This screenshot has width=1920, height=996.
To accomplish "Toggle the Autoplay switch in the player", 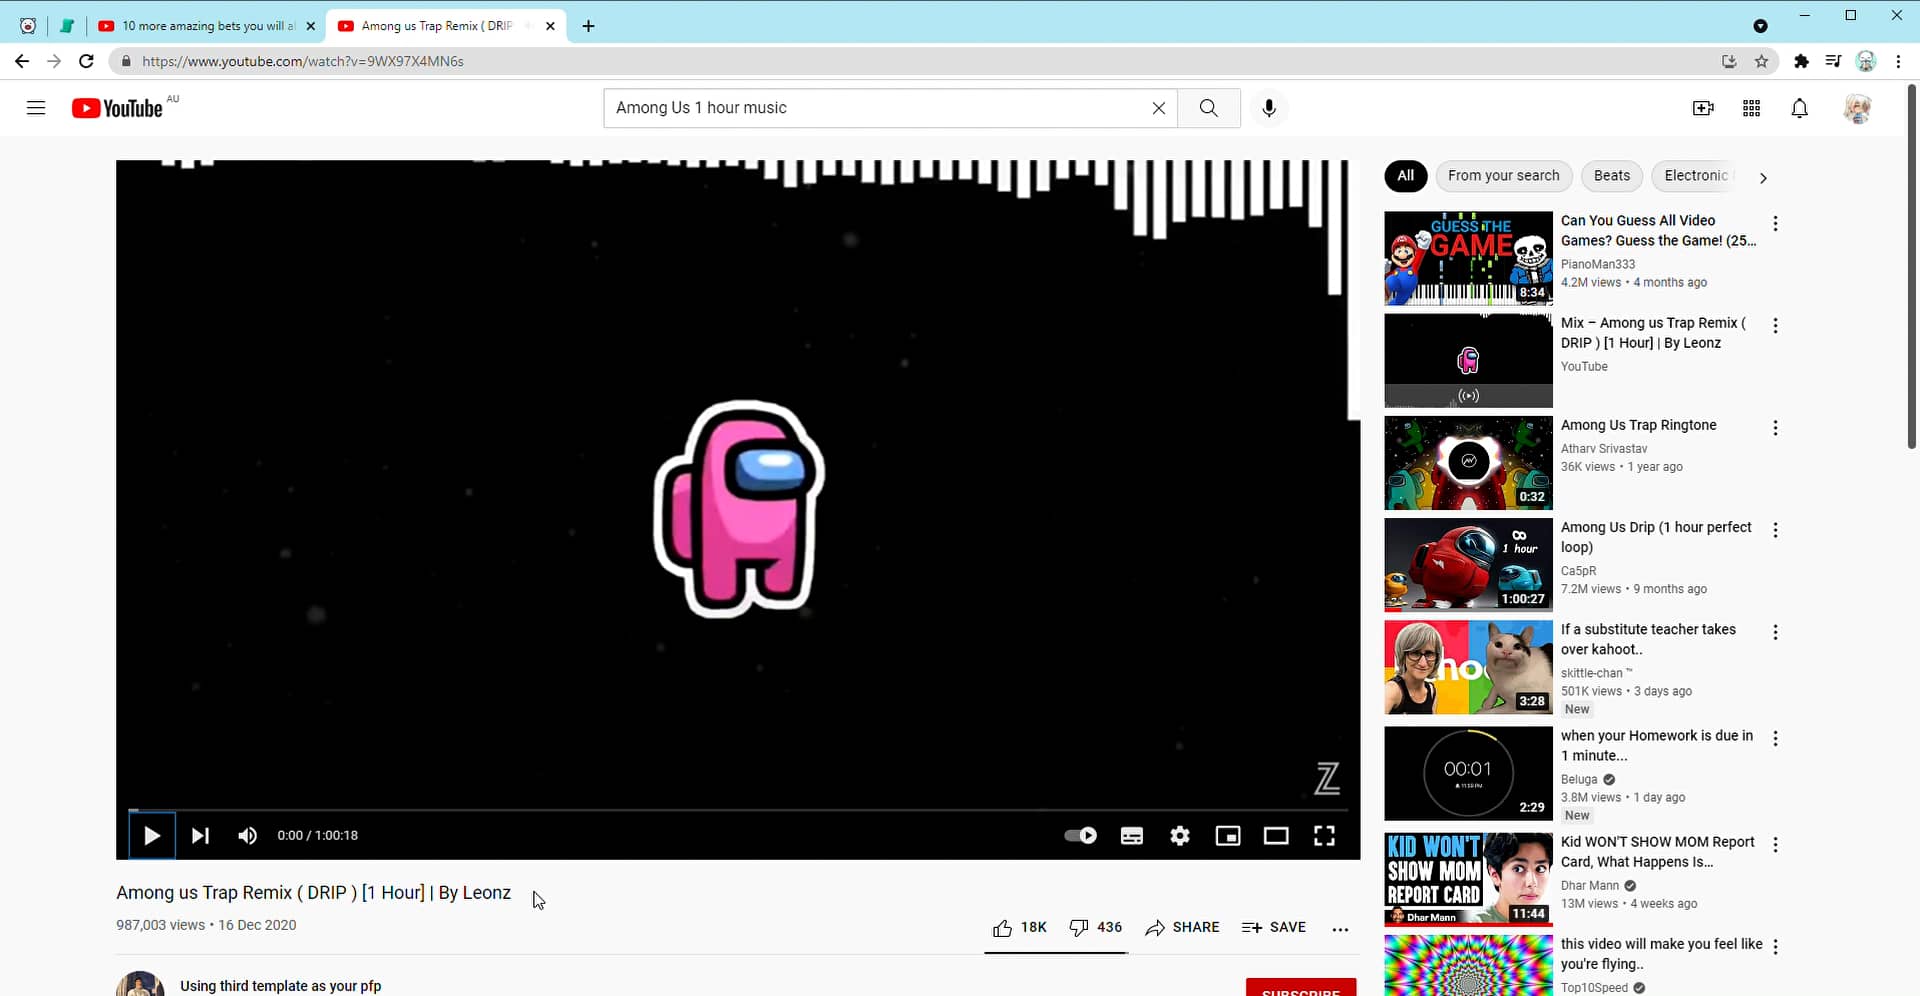I will tap(1080, 835).
